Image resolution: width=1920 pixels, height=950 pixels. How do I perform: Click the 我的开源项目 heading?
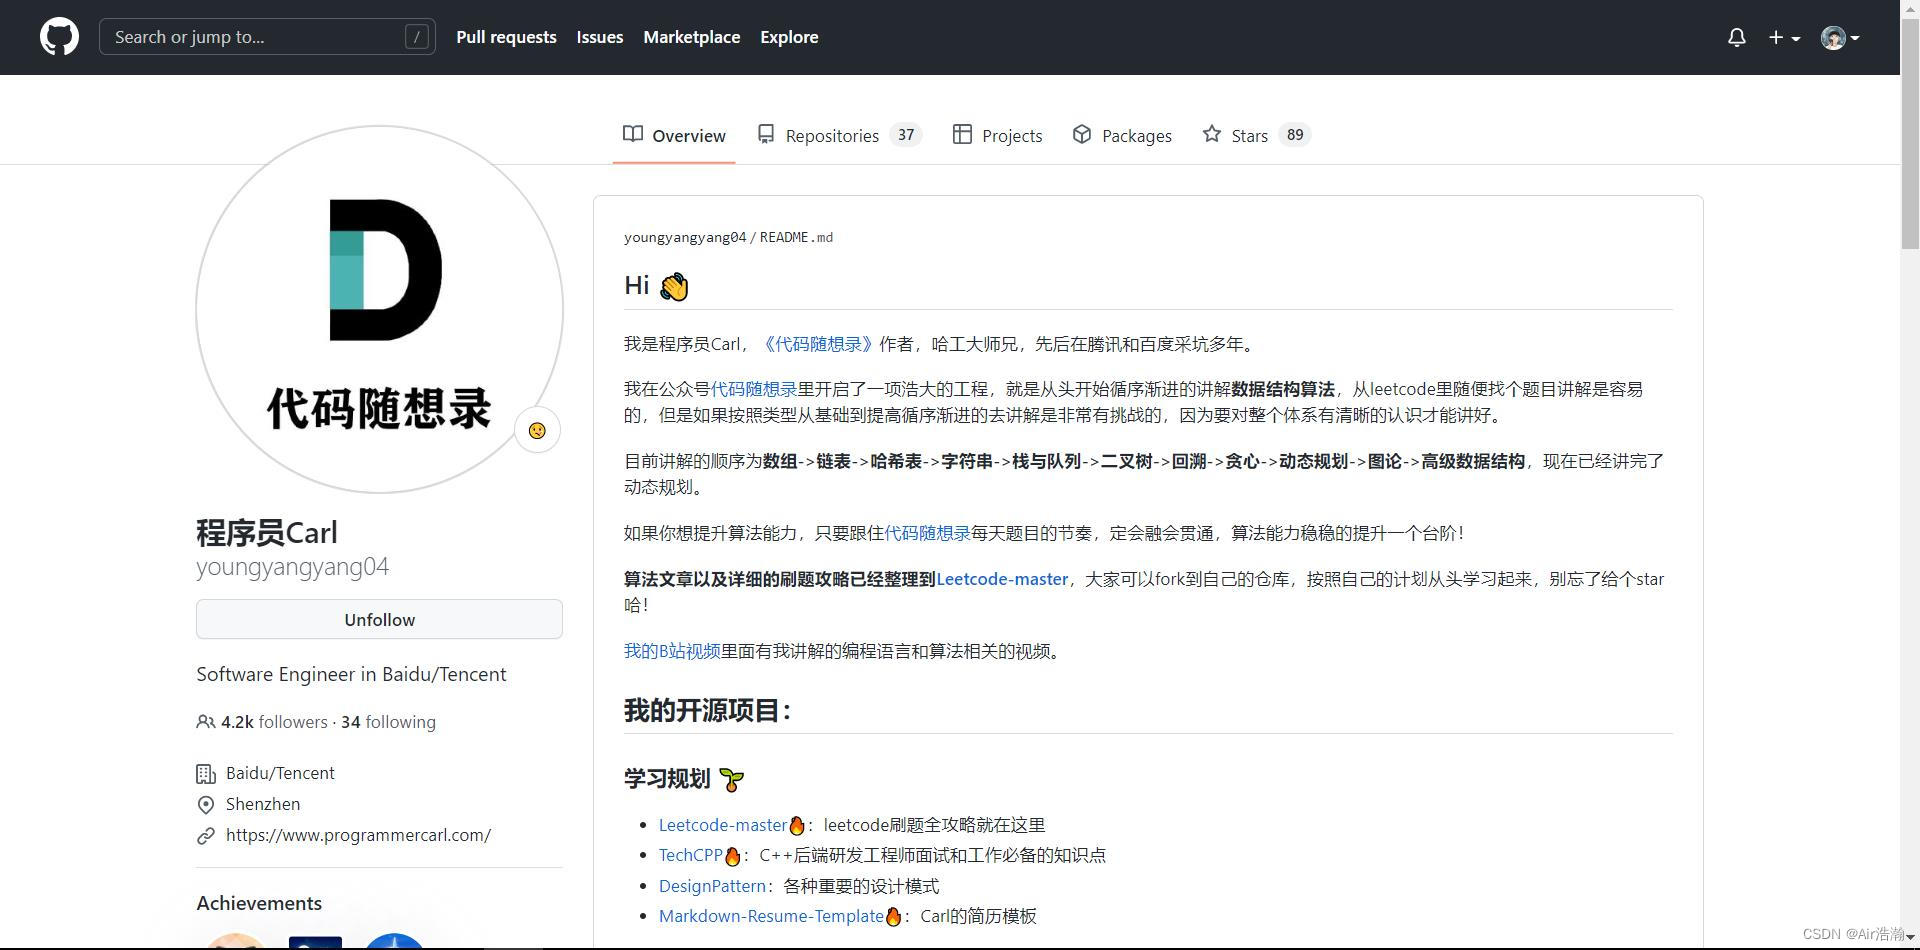(707, 711)
